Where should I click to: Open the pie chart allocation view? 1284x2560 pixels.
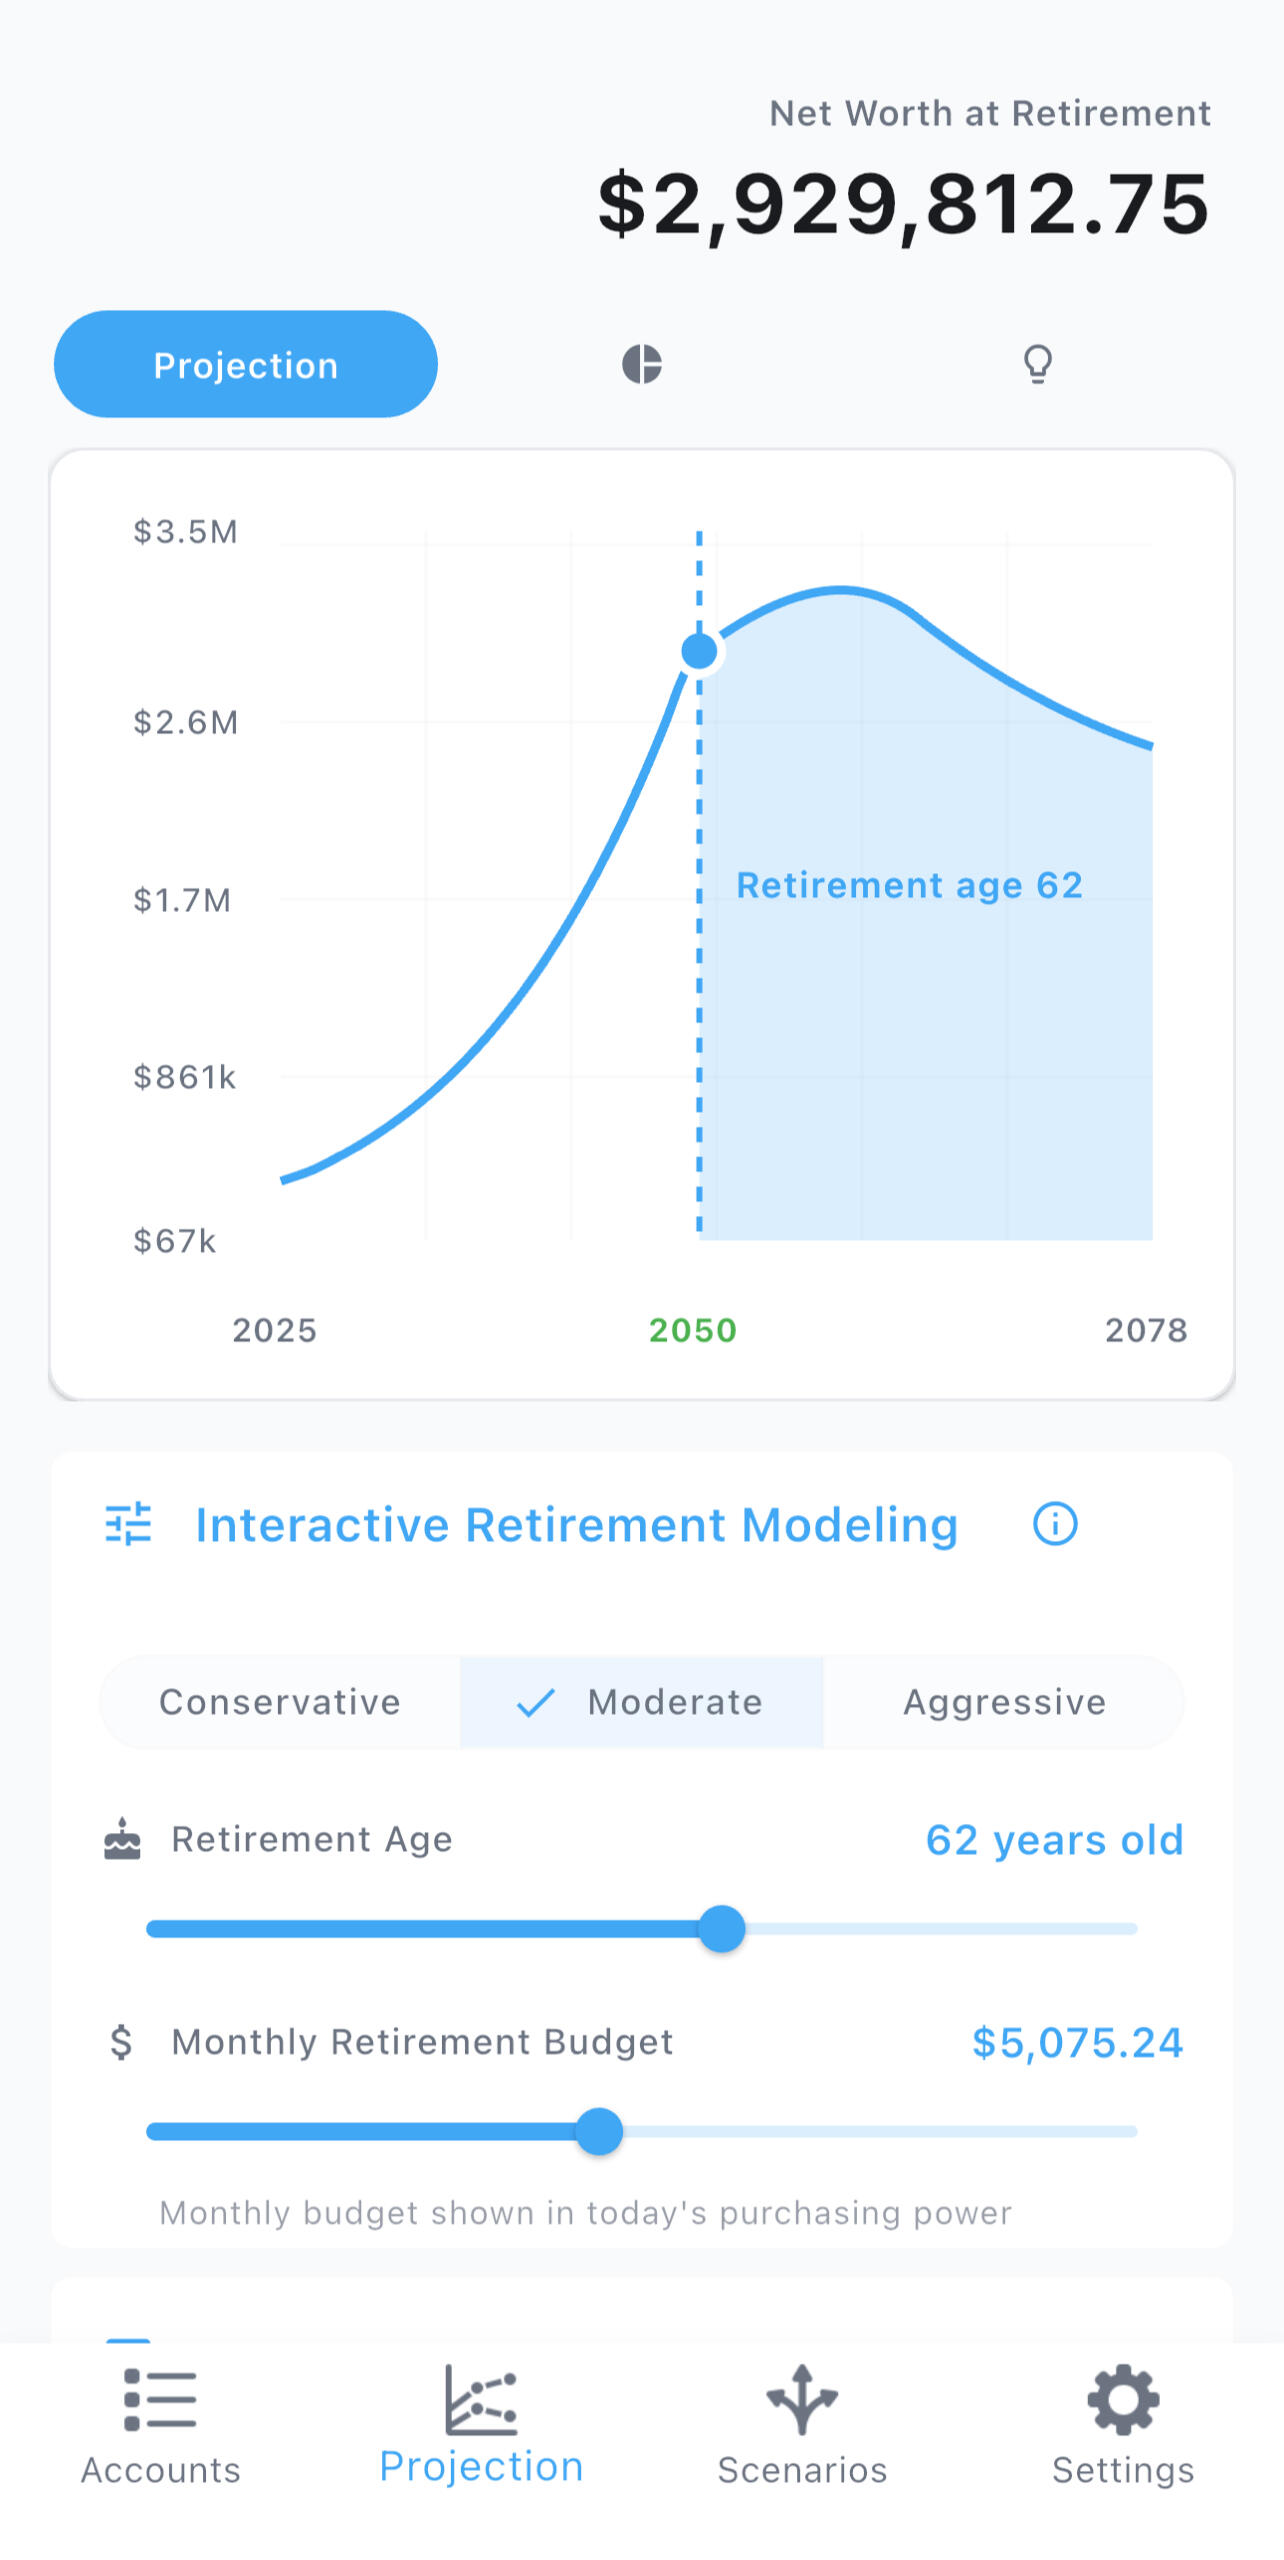(x=641, y=364)
